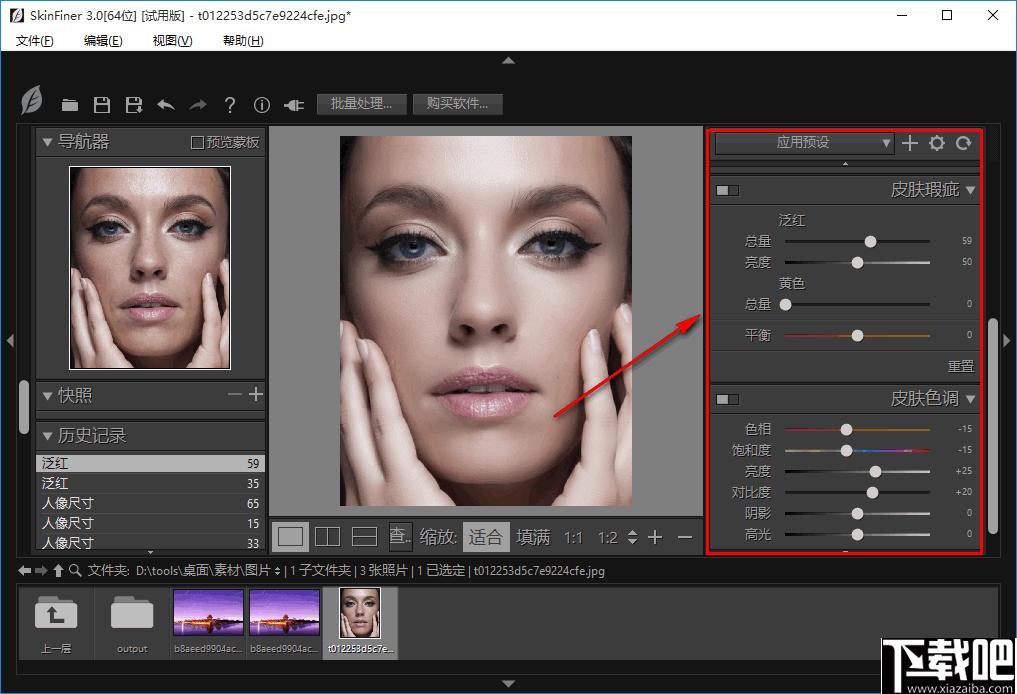This screenshot has width=1017, height=694.
Task: Adjust the 平衡 slider
Action: (x=857, y=335)
